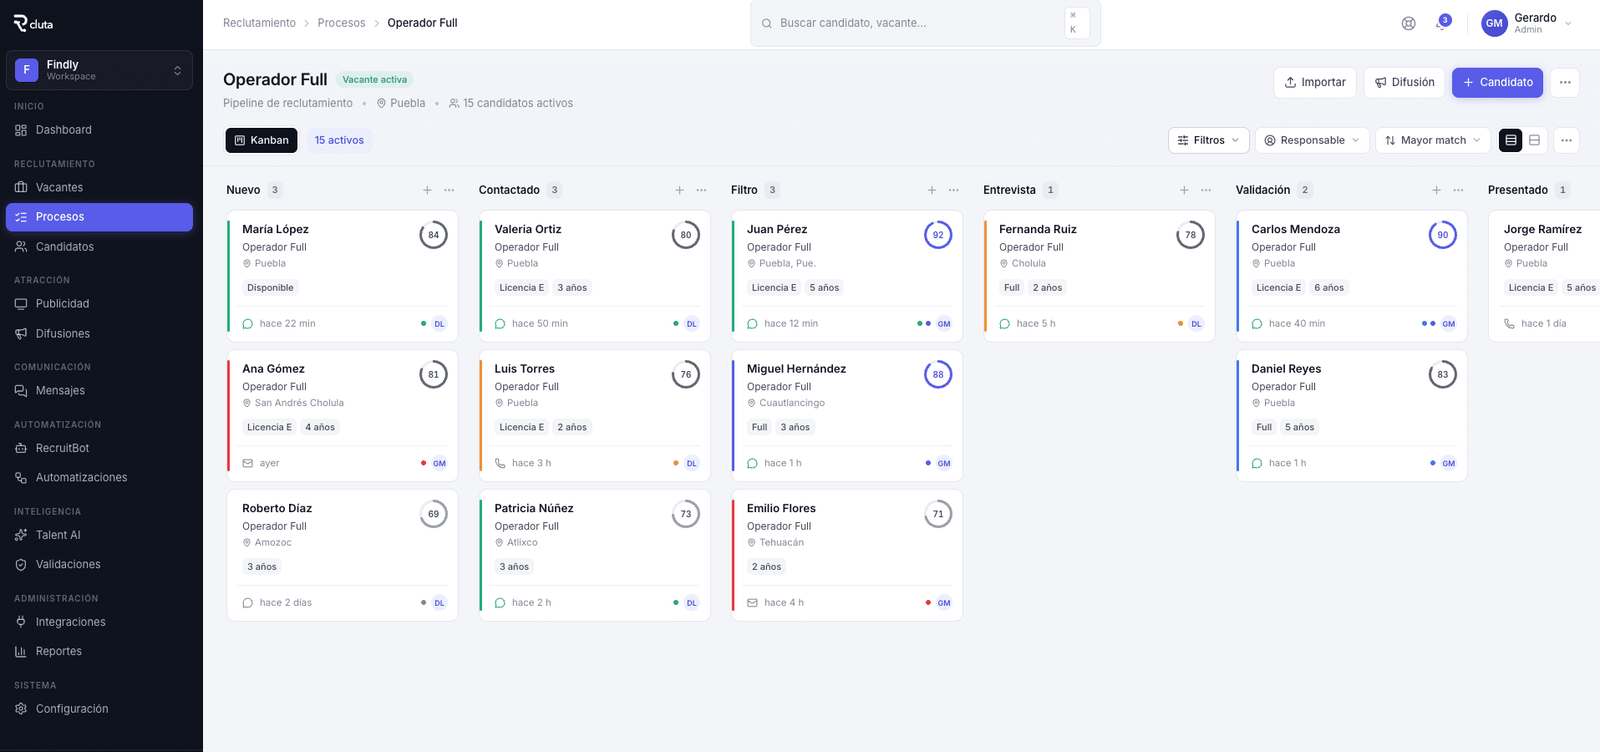The width and height of the screenshot is (1600, 752).
Task: Click the Importar button
Action: (x=1315, y=82)
